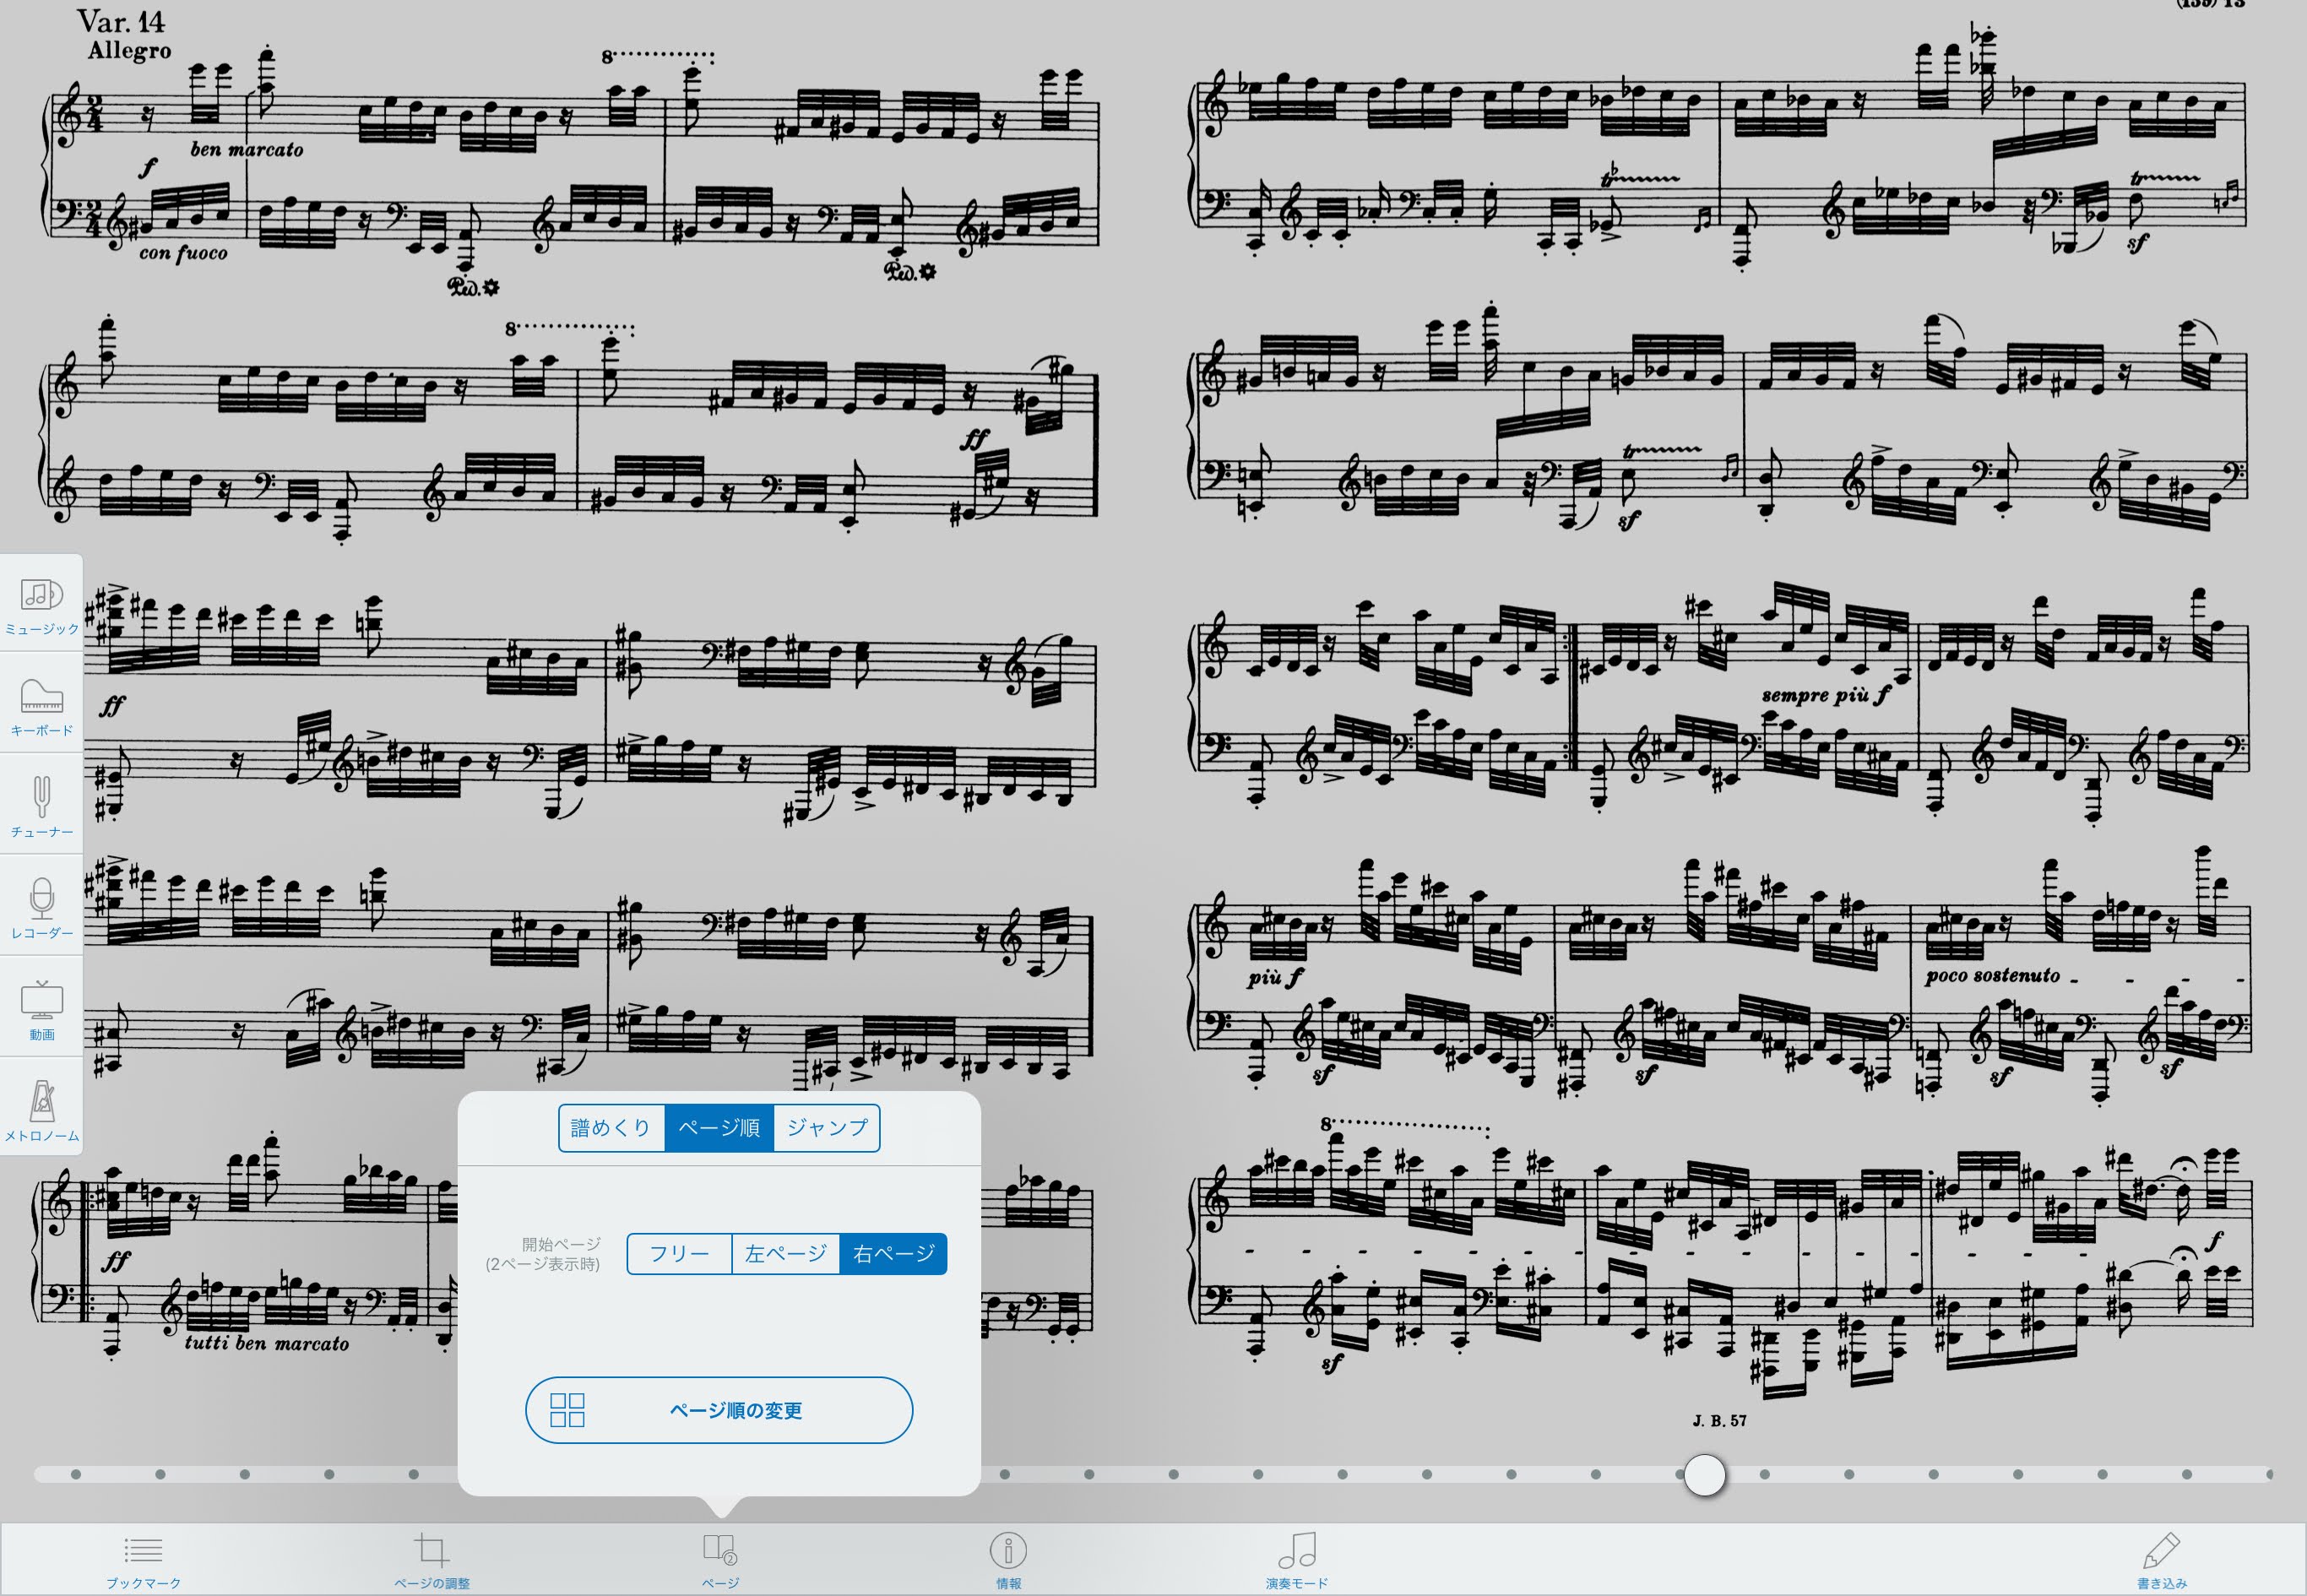This screenshot has height=1596, width=2307.
Task: Set start page to 左ページ
Action: click(x=786, y=1254)
